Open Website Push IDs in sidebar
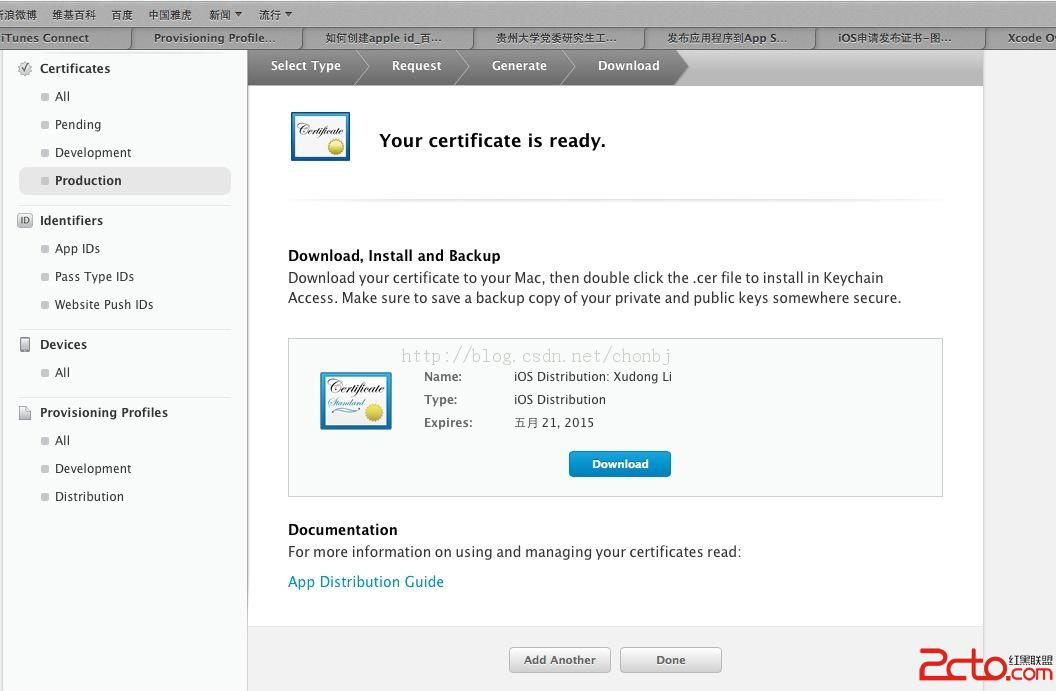This screenshot has width=1056, height=691. [104, 305]
